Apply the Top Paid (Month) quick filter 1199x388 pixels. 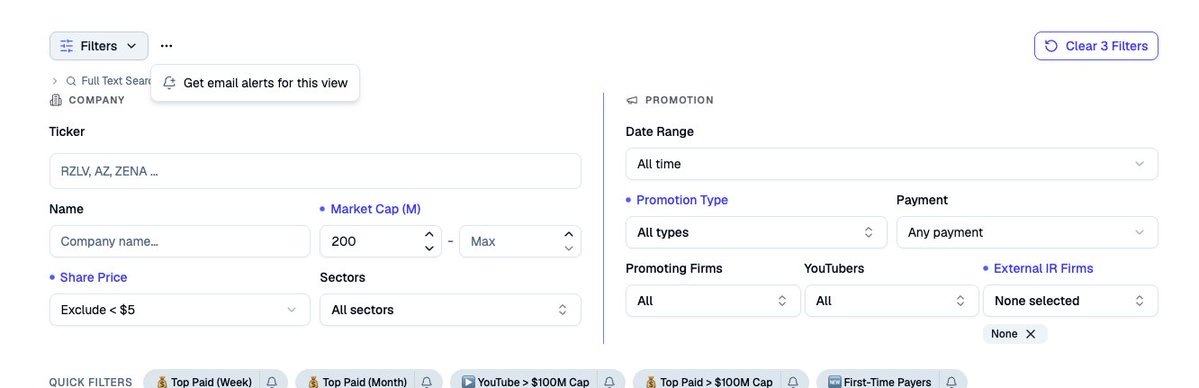point(356,382)
